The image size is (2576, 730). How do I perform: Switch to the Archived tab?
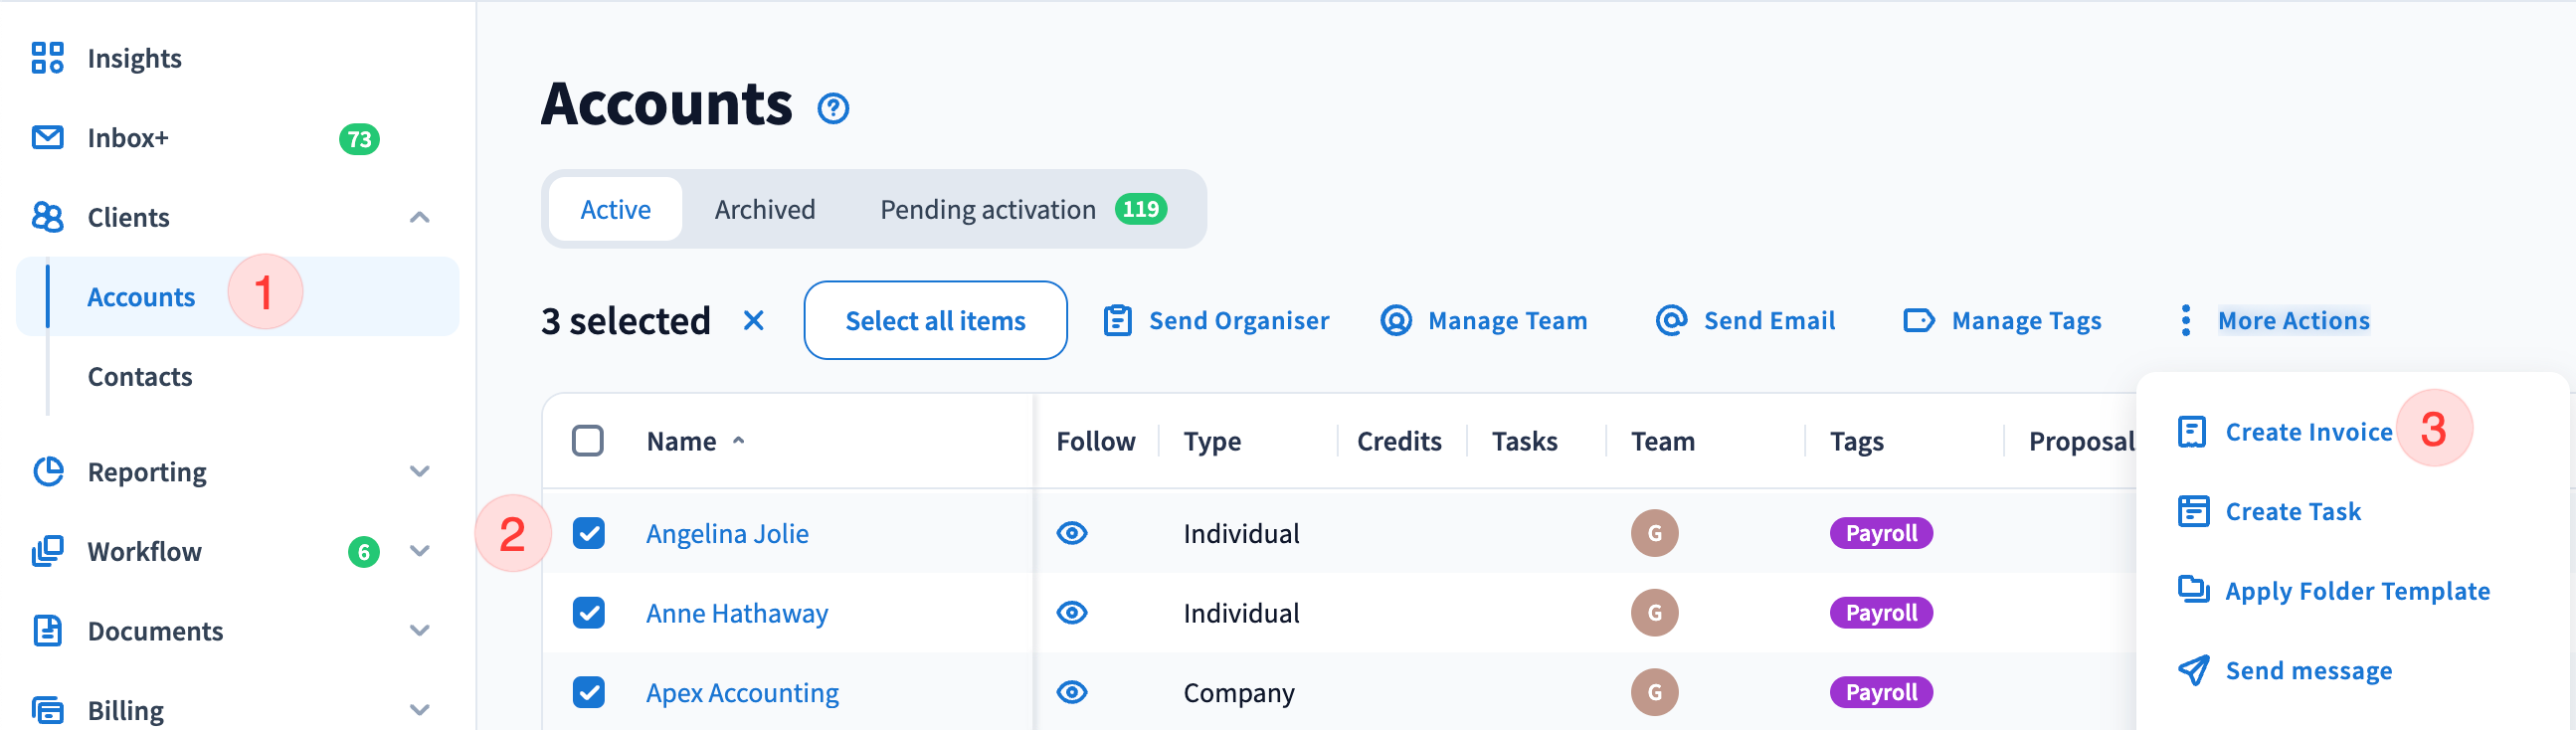764,210
